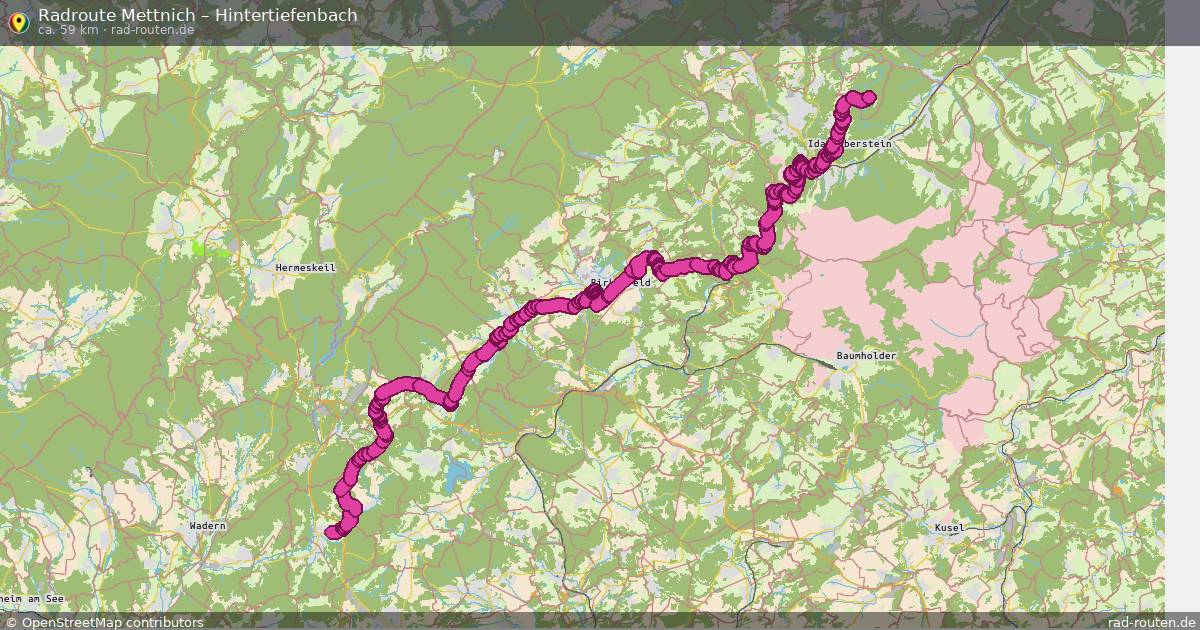Click the Hermeskeil town label
1200x630 pixels.
306,268
